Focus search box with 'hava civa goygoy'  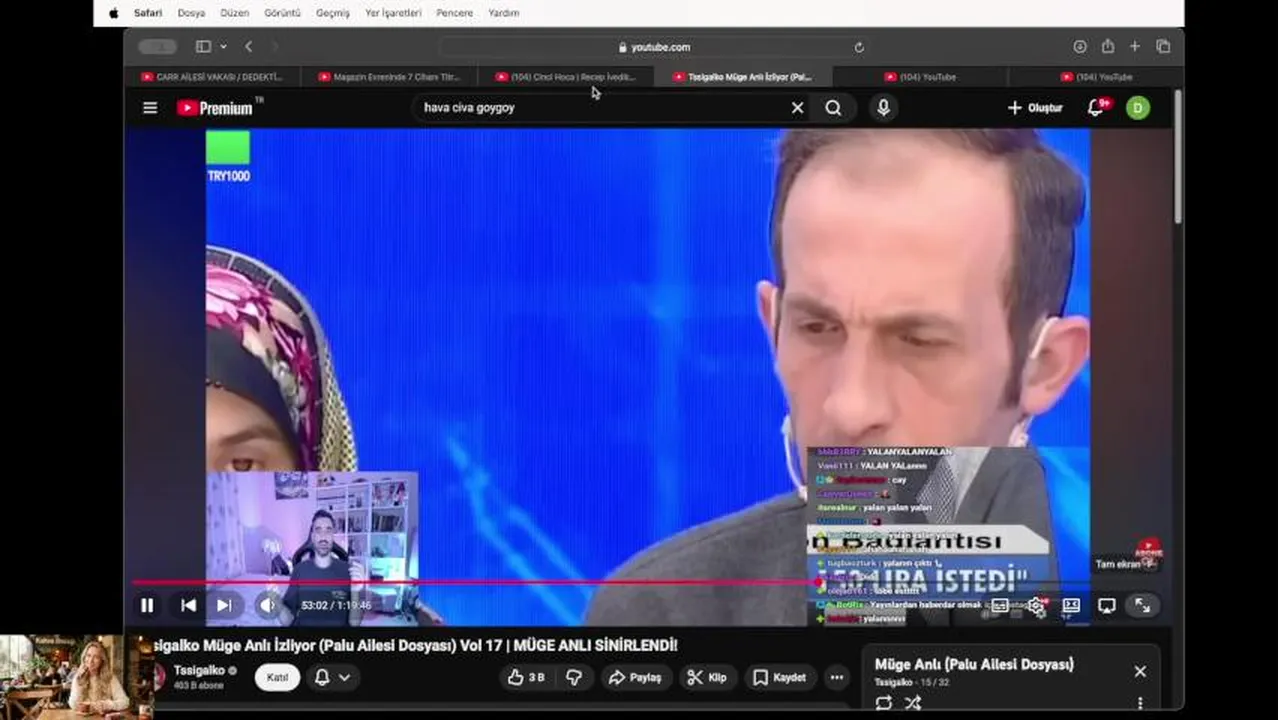600,108
